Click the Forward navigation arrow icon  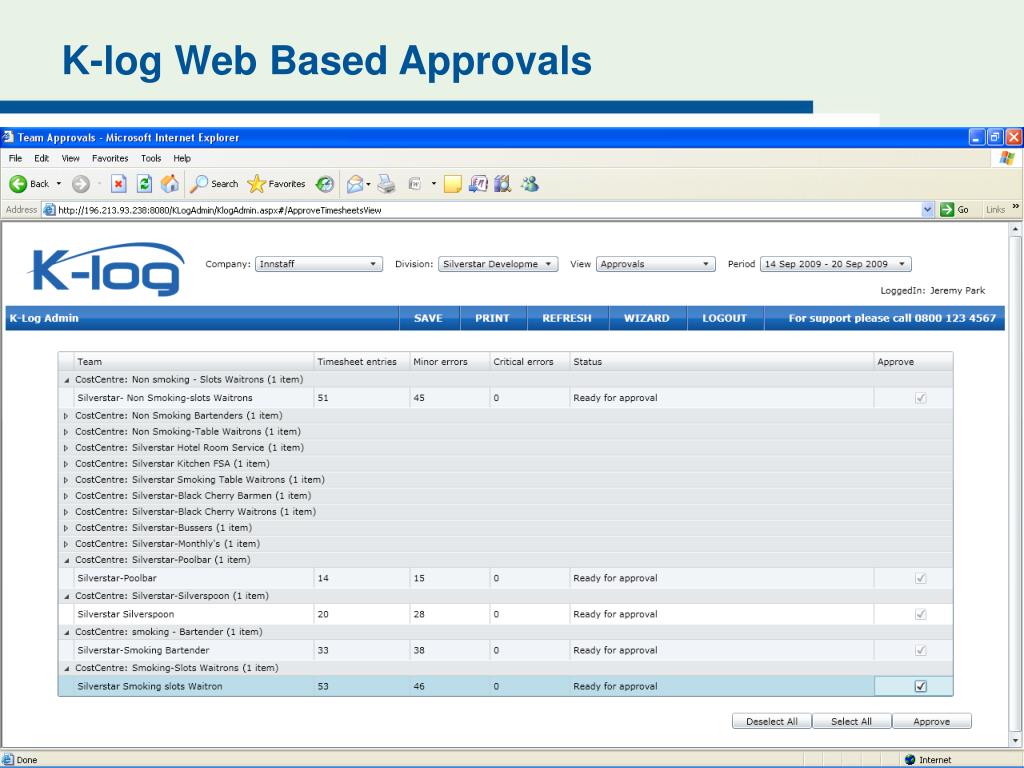80,184
